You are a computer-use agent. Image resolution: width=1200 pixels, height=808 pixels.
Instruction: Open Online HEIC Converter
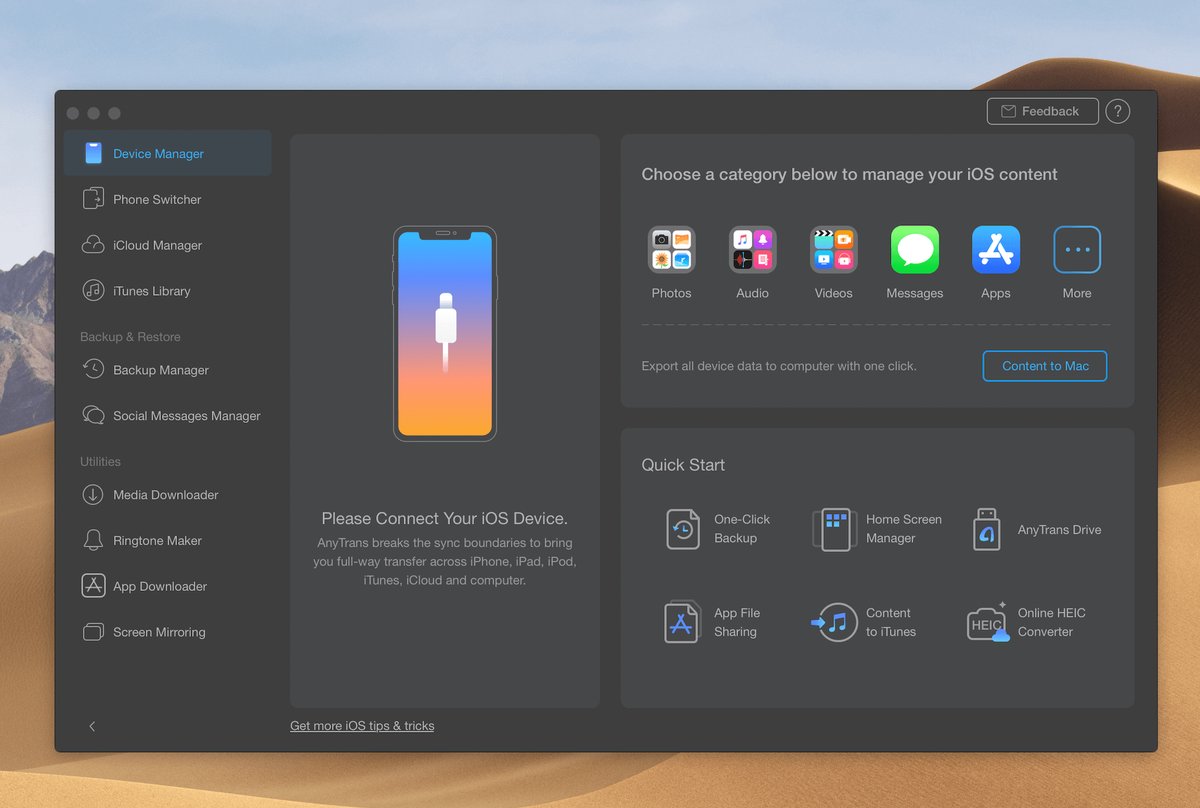click(988, 622)
